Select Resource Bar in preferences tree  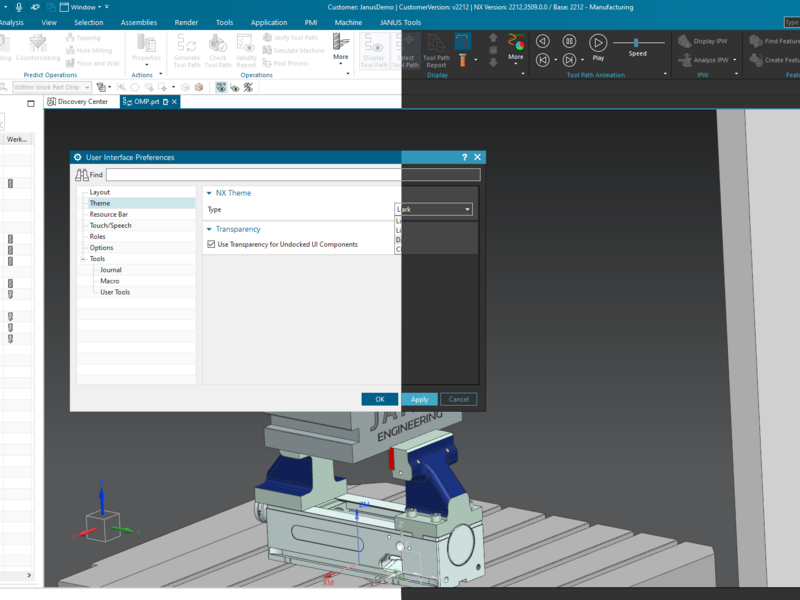coord(109,215)
